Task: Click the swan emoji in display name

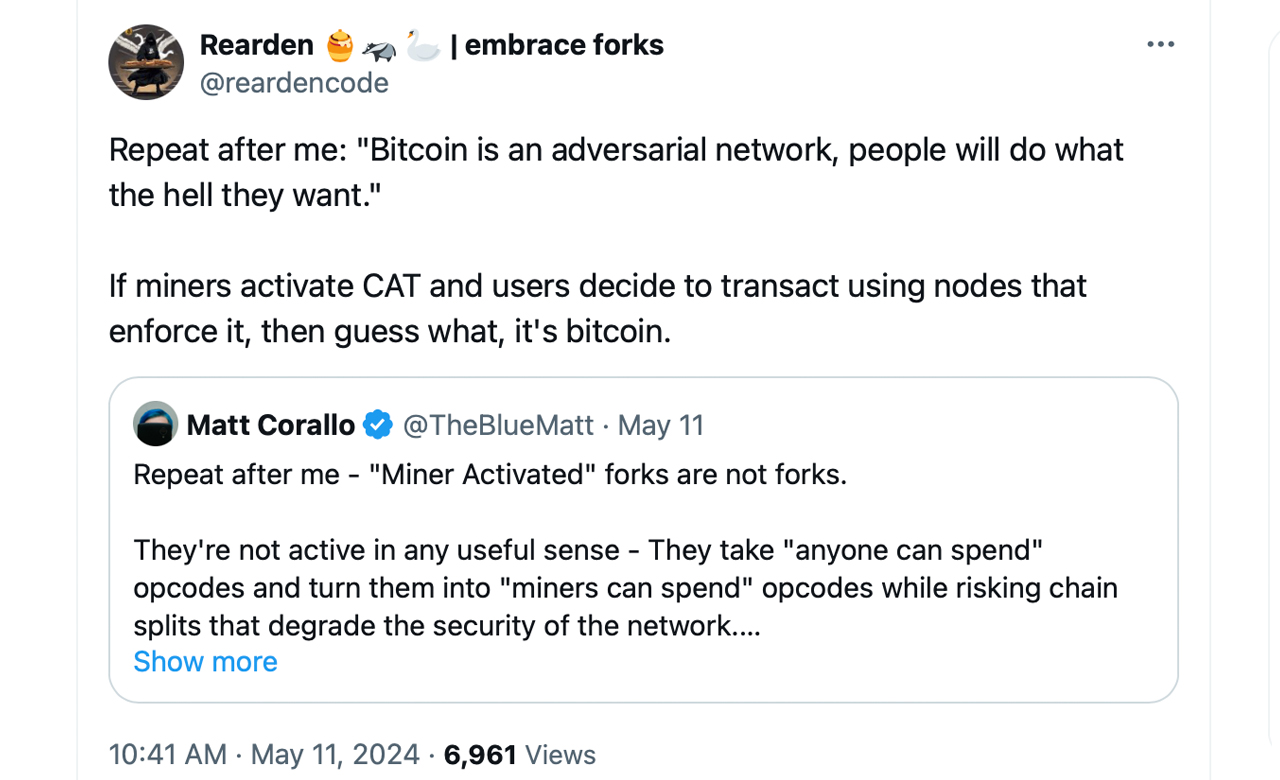Action: [423, 45]
